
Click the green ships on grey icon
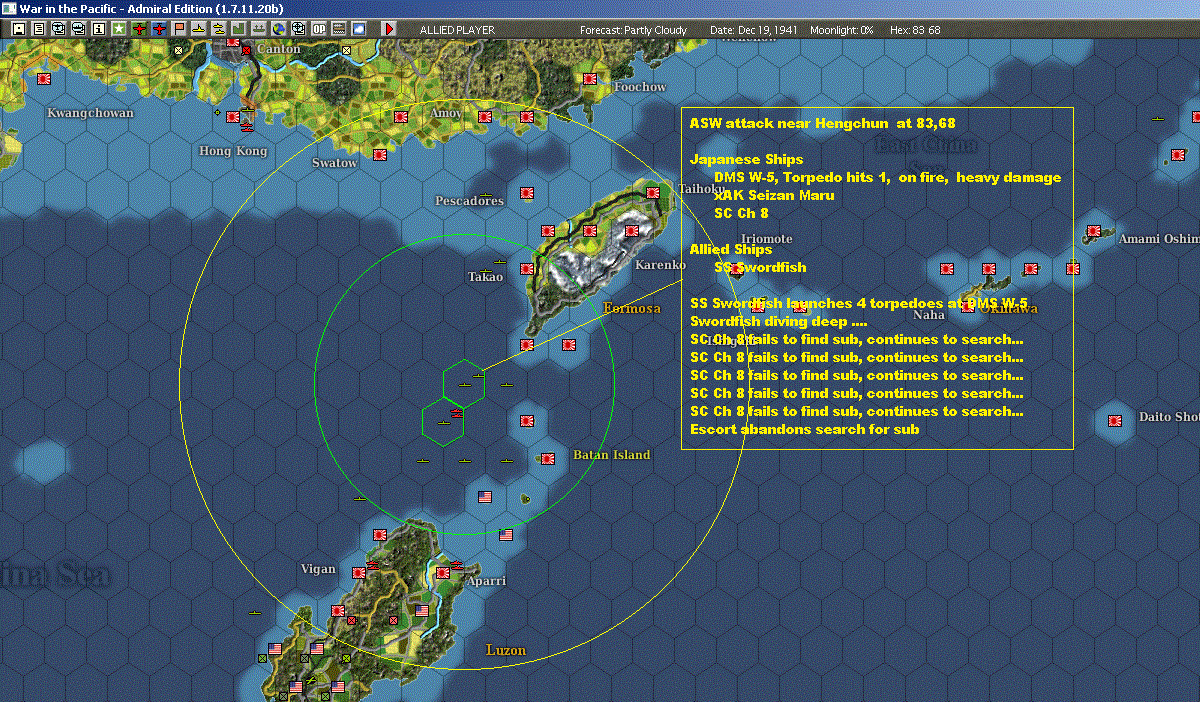259,29
